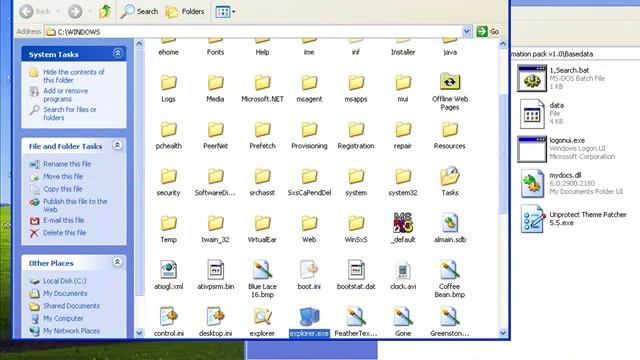
Task: Click Search for files or folders
Action: coord(70,113)
